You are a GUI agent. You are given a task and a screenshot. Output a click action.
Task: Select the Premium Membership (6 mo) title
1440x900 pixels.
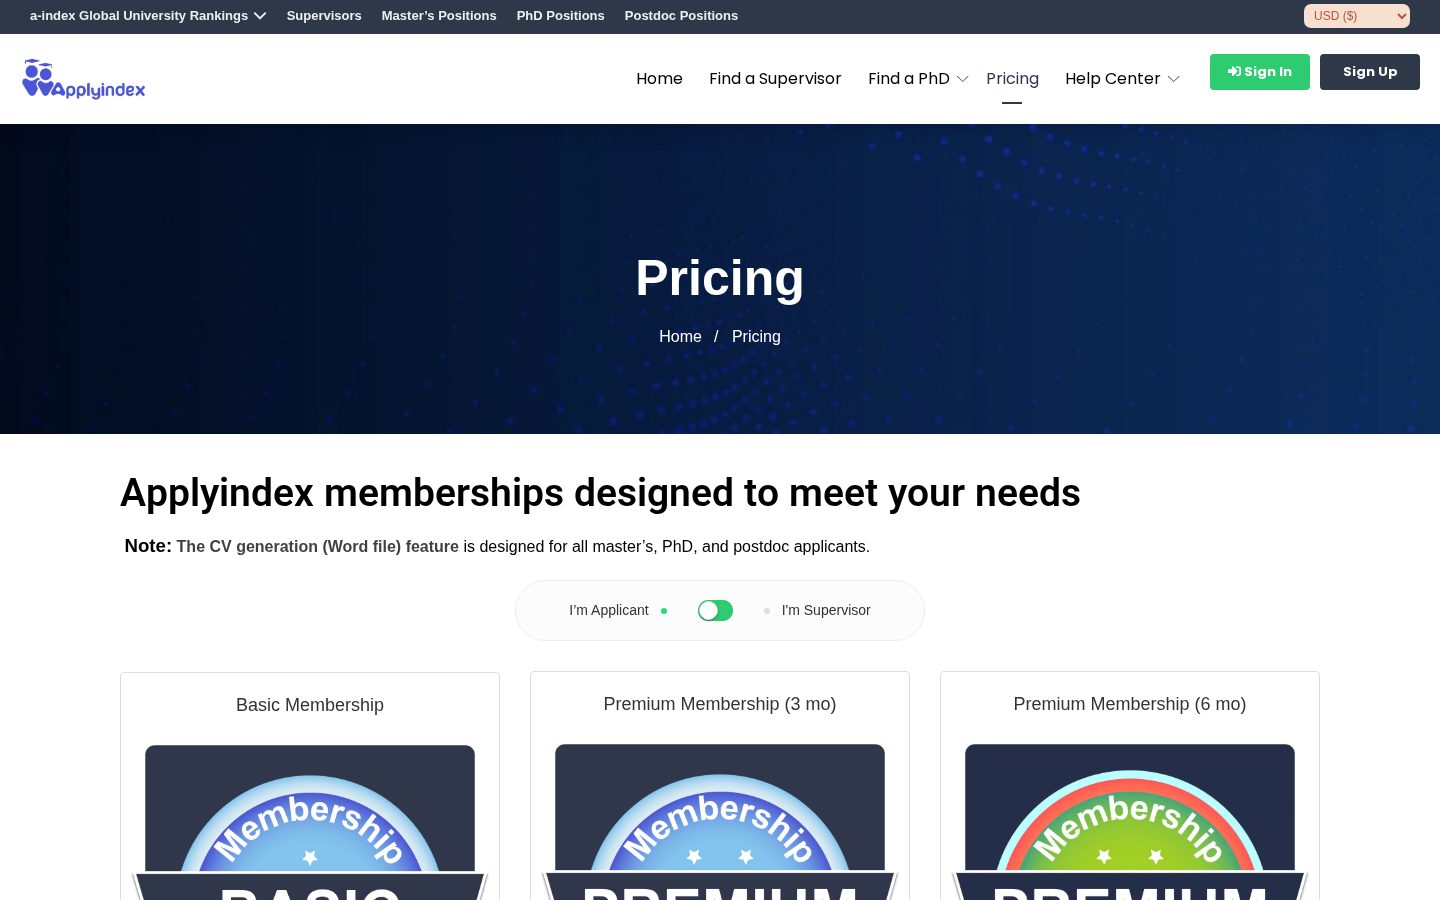1130,704
